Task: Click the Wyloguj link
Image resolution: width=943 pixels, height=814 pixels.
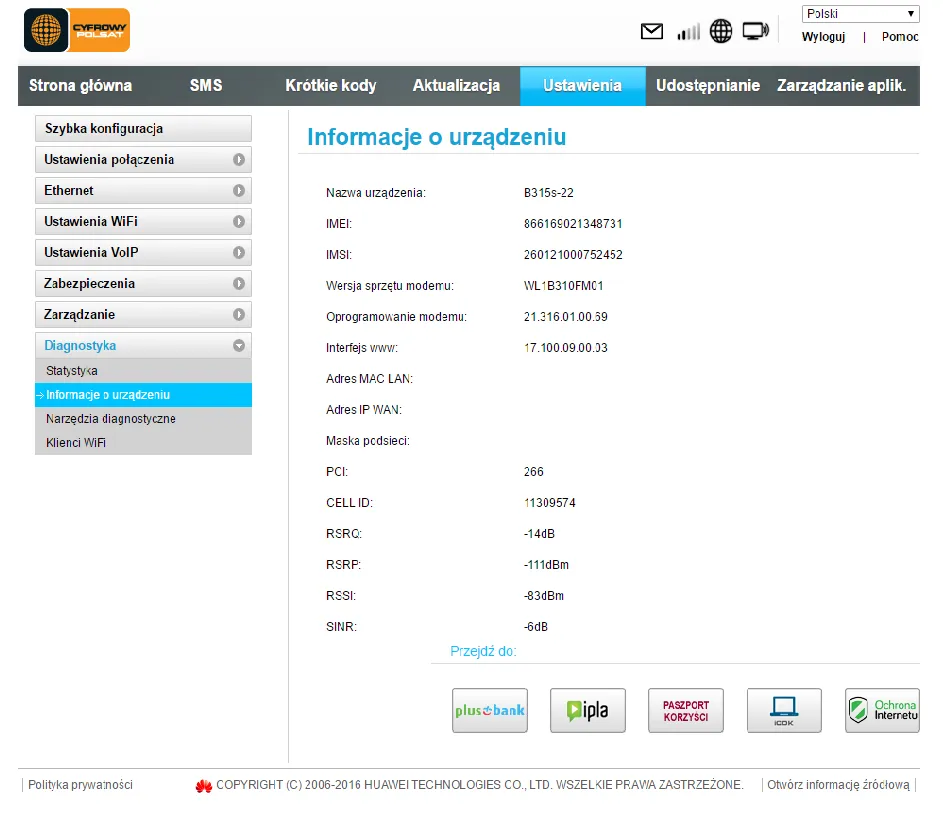Action: click(823, 37)
